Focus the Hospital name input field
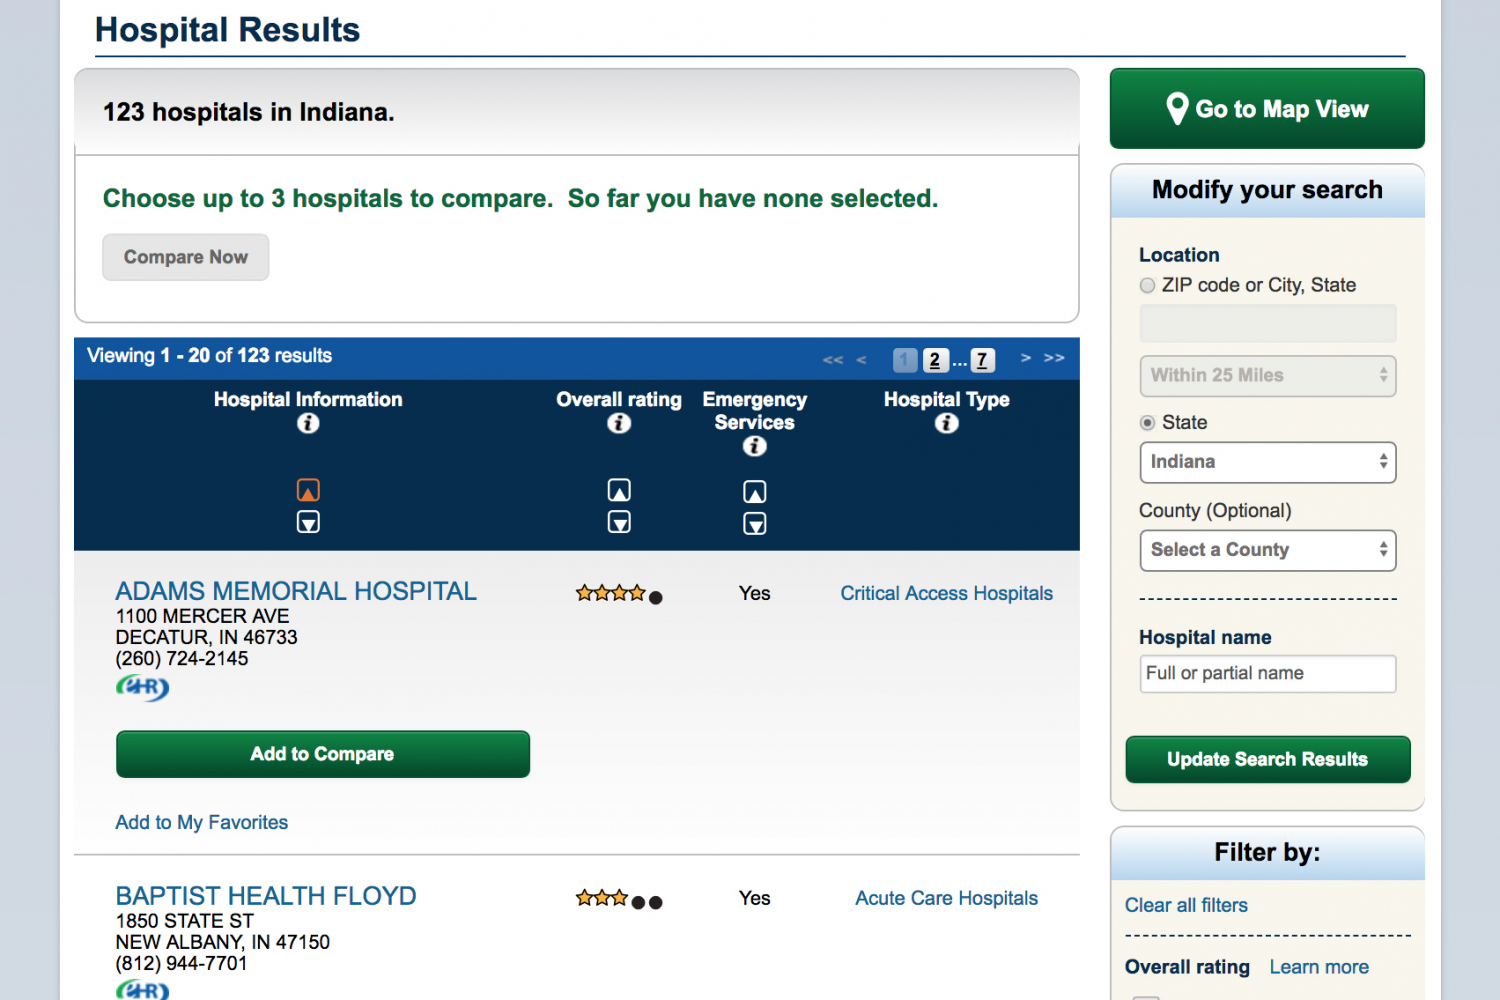Image resolution: width=1500 pixels, height=1000 pixels. coord(1268,674)
